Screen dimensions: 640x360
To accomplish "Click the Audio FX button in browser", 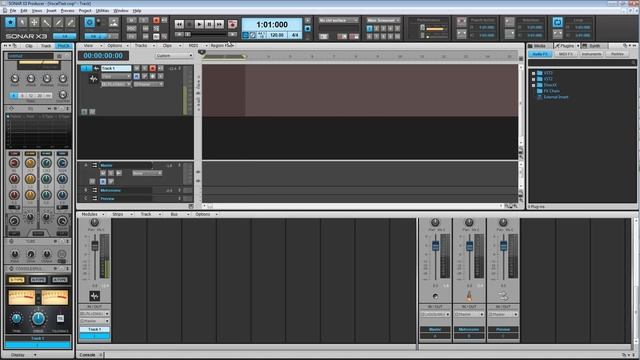I will [540, 54].
